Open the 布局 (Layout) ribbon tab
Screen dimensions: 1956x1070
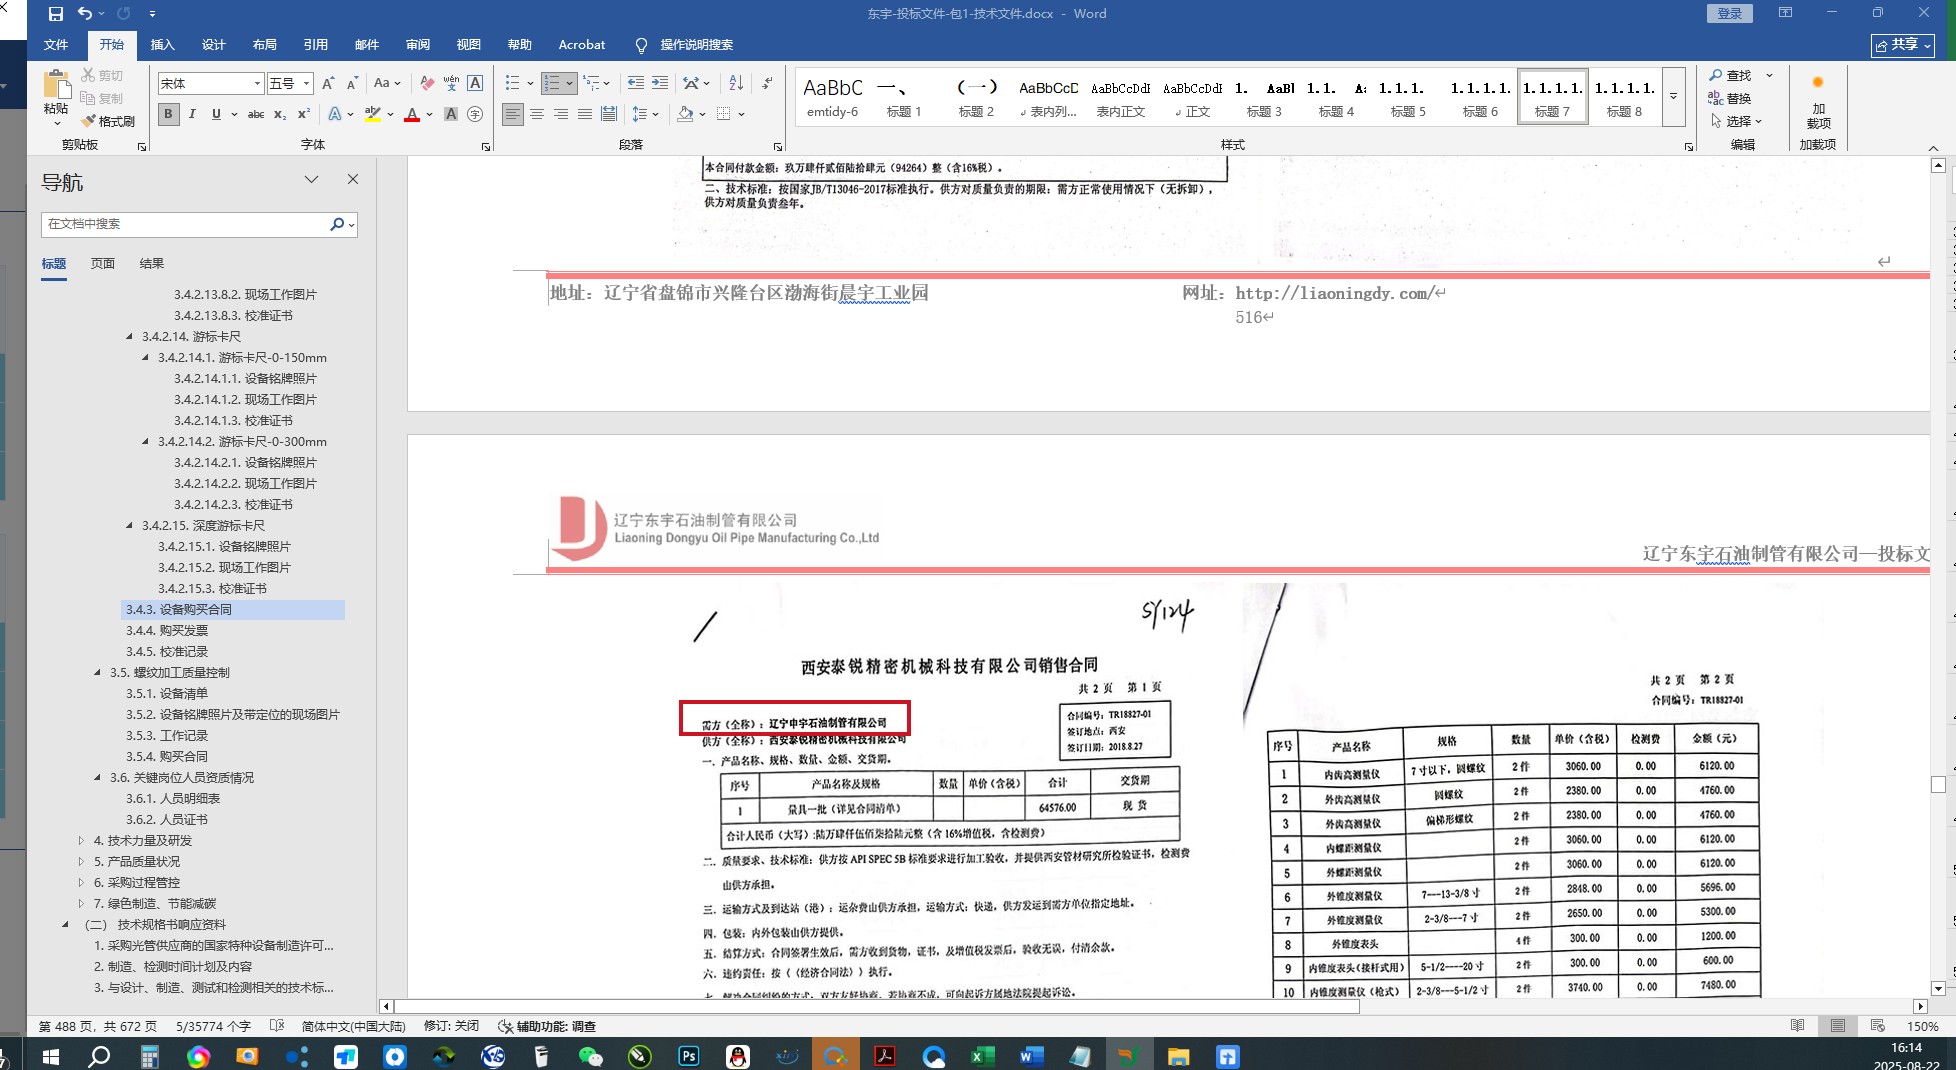pyautogui.click(x=264, y=45)
